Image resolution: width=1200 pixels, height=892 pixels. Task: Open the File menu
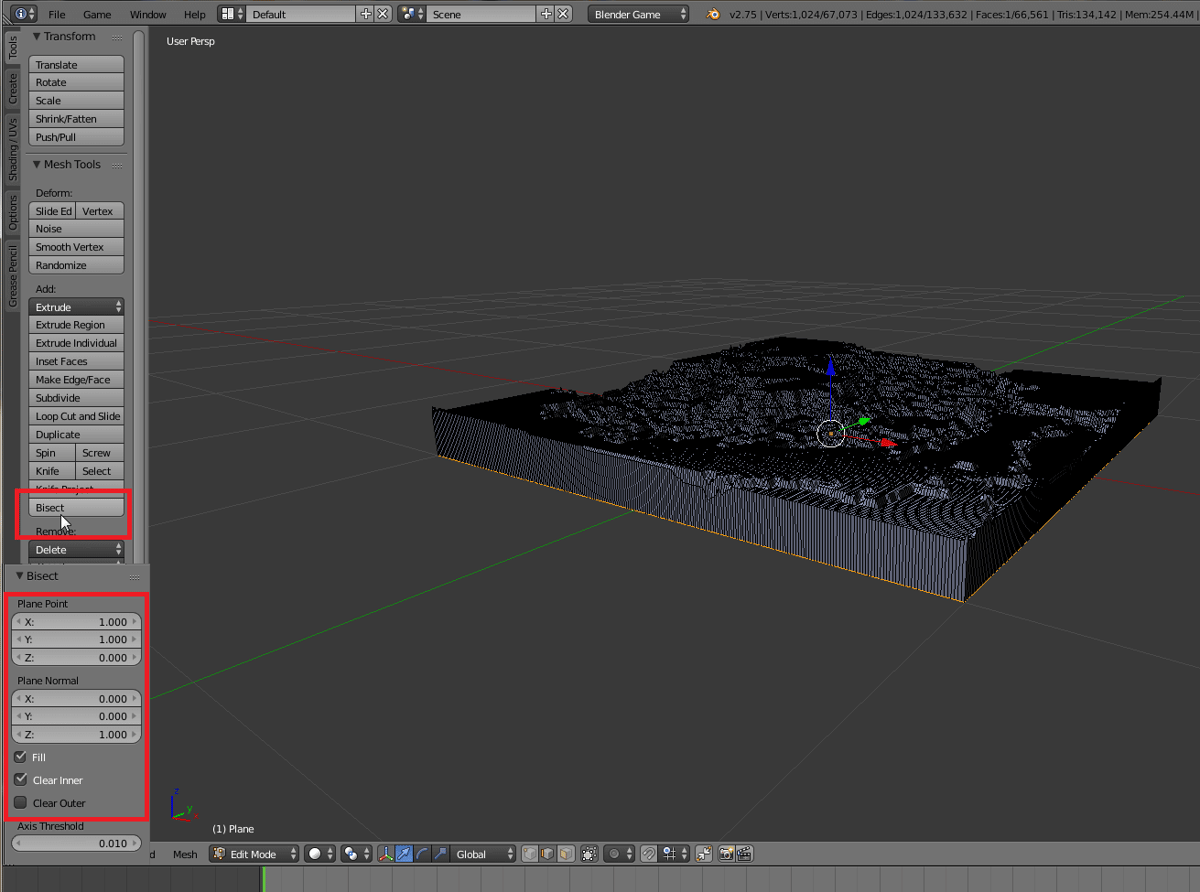click(57, 15)
